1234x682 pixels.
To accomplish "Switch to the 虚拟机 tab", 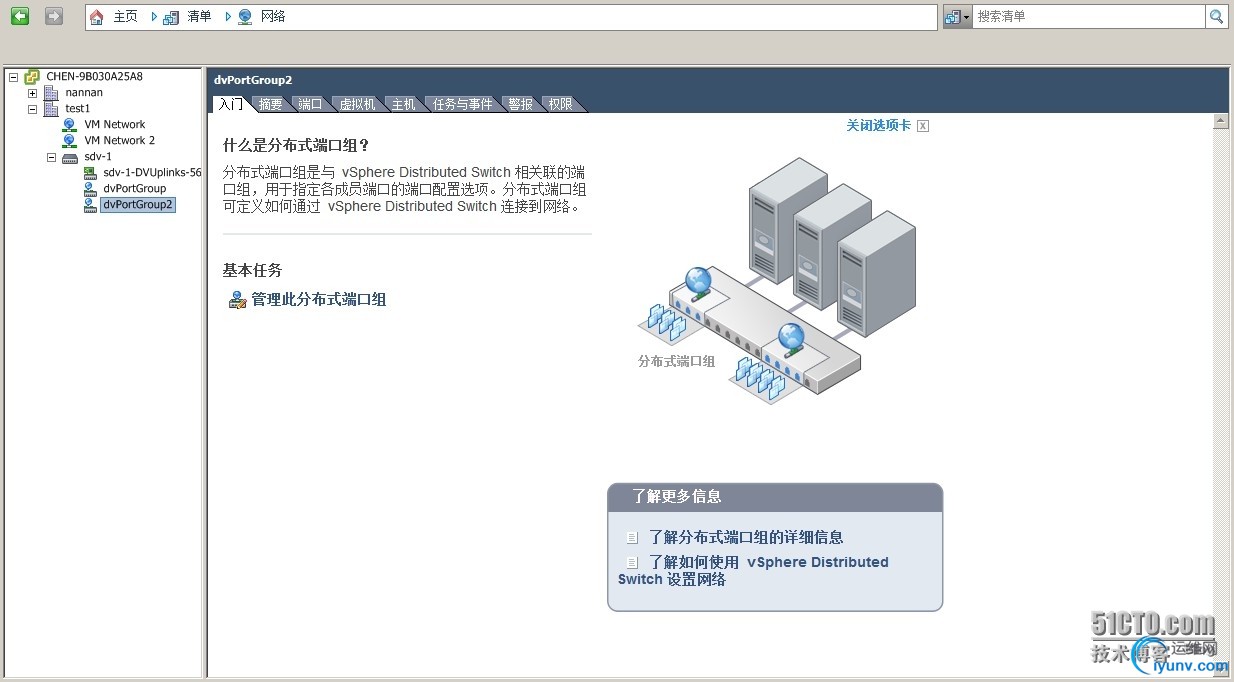I will click(x=357, y=104).
